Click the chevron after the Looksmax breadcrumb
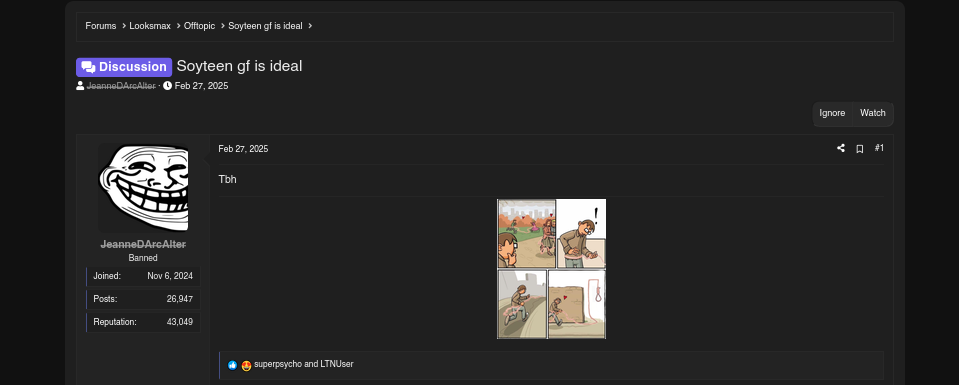 (x=178, y=26)
